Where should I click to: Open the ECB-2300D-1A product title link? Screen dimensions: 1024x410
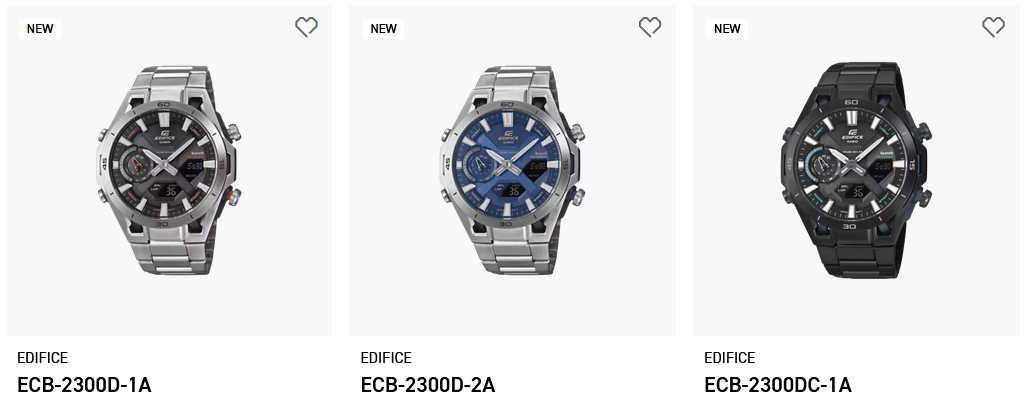pyautogui.click(x=84, y=385)
